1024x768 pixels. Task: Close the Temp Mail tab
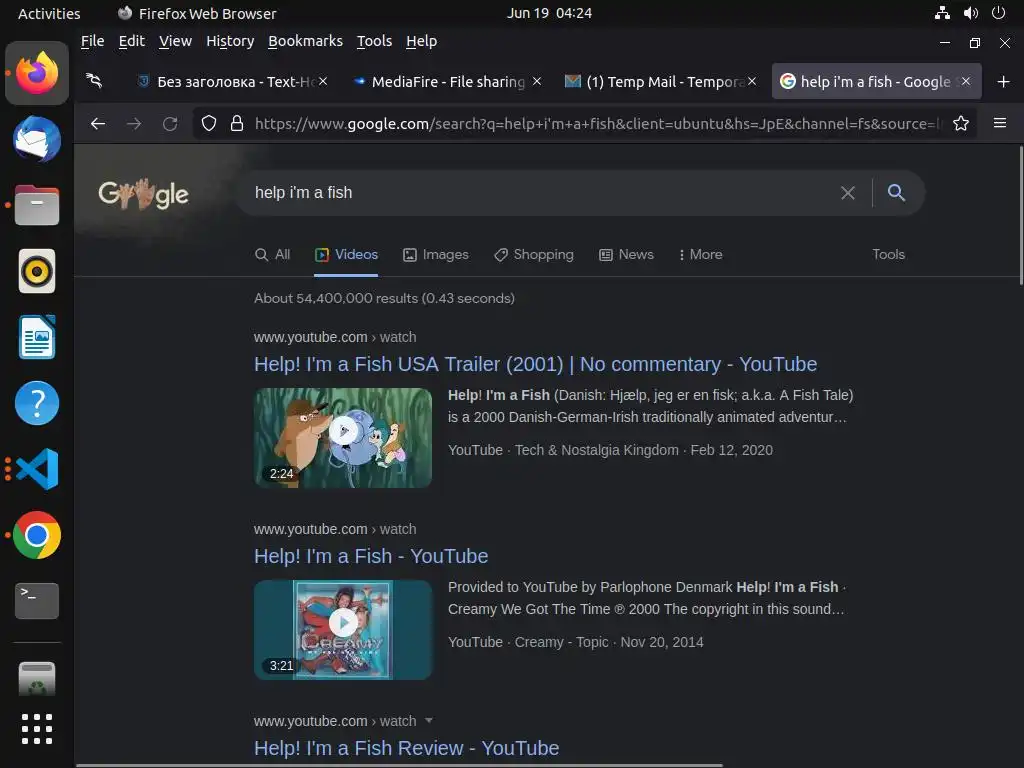(752, 81)
